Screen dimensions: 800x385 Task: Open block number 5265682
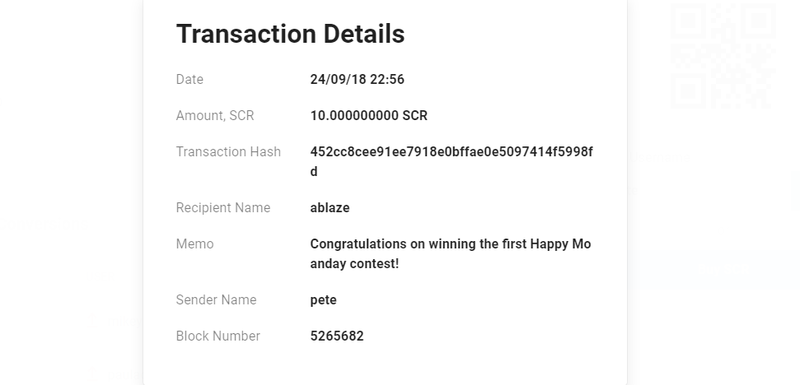tap(337, 336)
